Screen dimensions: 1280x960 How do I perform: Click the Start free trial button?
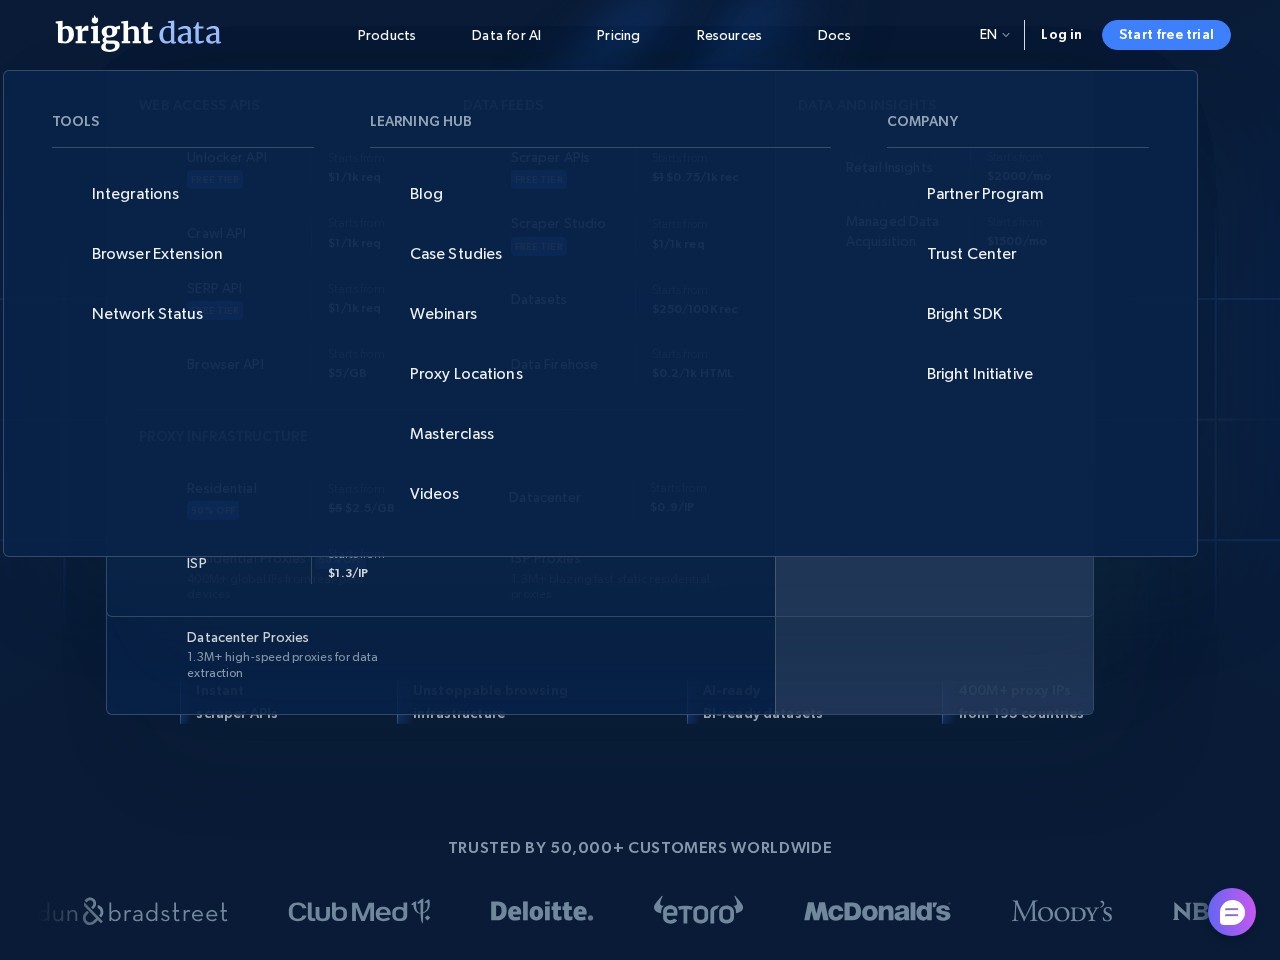click(1166, 35)
